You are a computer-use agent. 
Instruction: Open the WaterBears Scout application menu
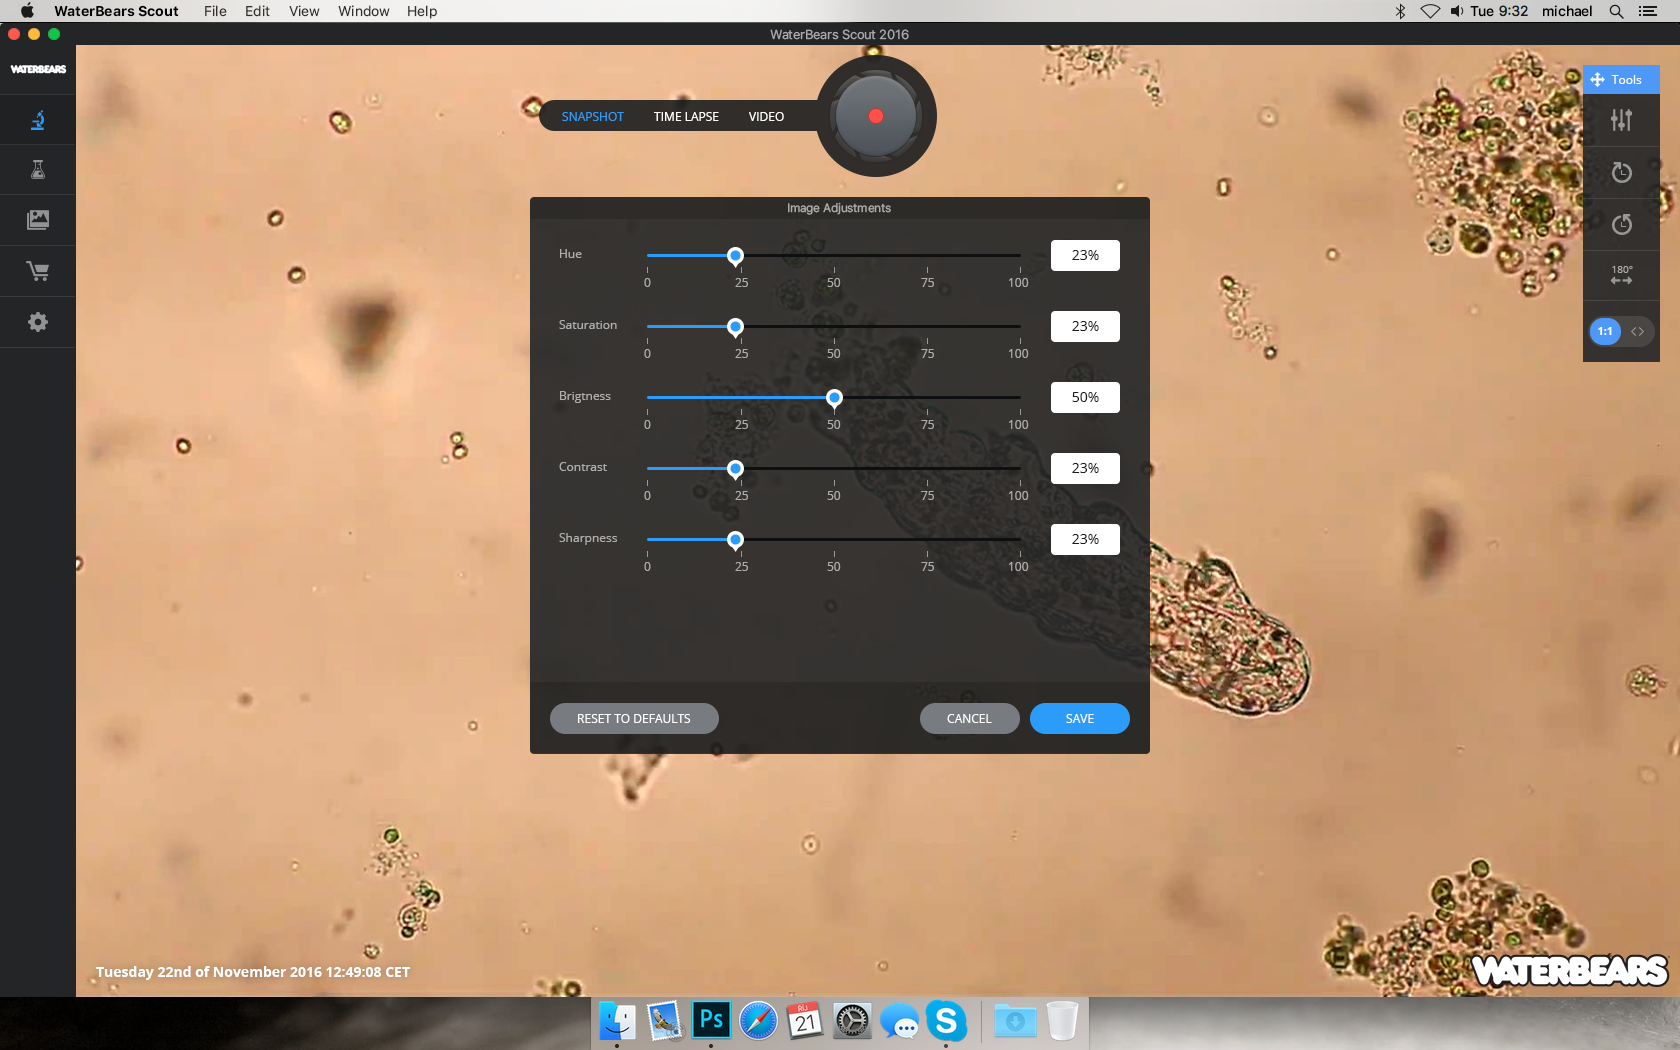coord(116,11)
